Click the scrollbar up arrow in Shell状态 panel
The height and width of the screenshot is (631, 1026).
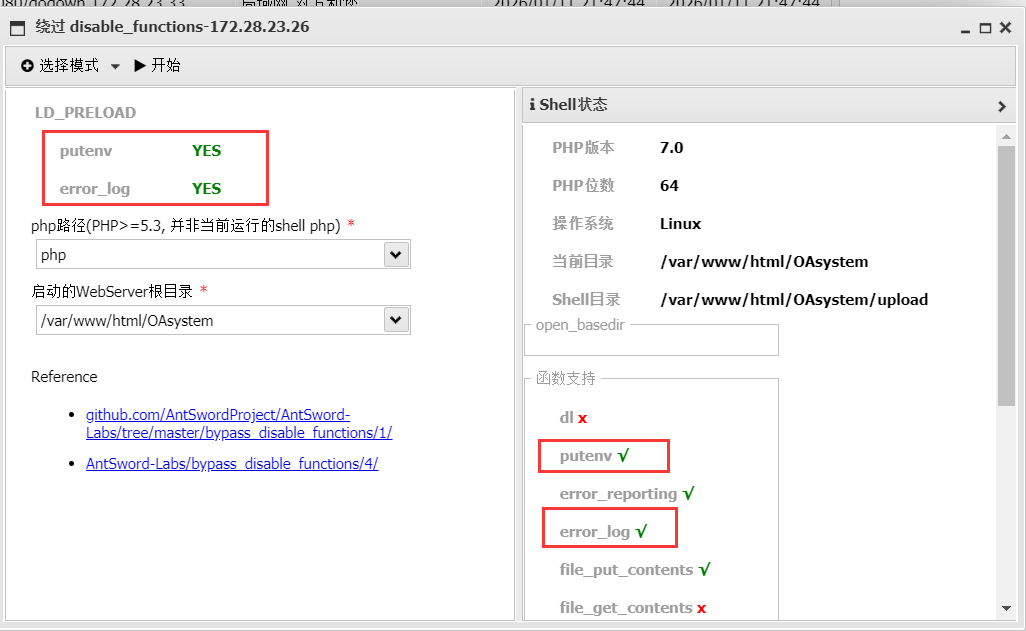pyautogui.click(x=1006, y=135)
